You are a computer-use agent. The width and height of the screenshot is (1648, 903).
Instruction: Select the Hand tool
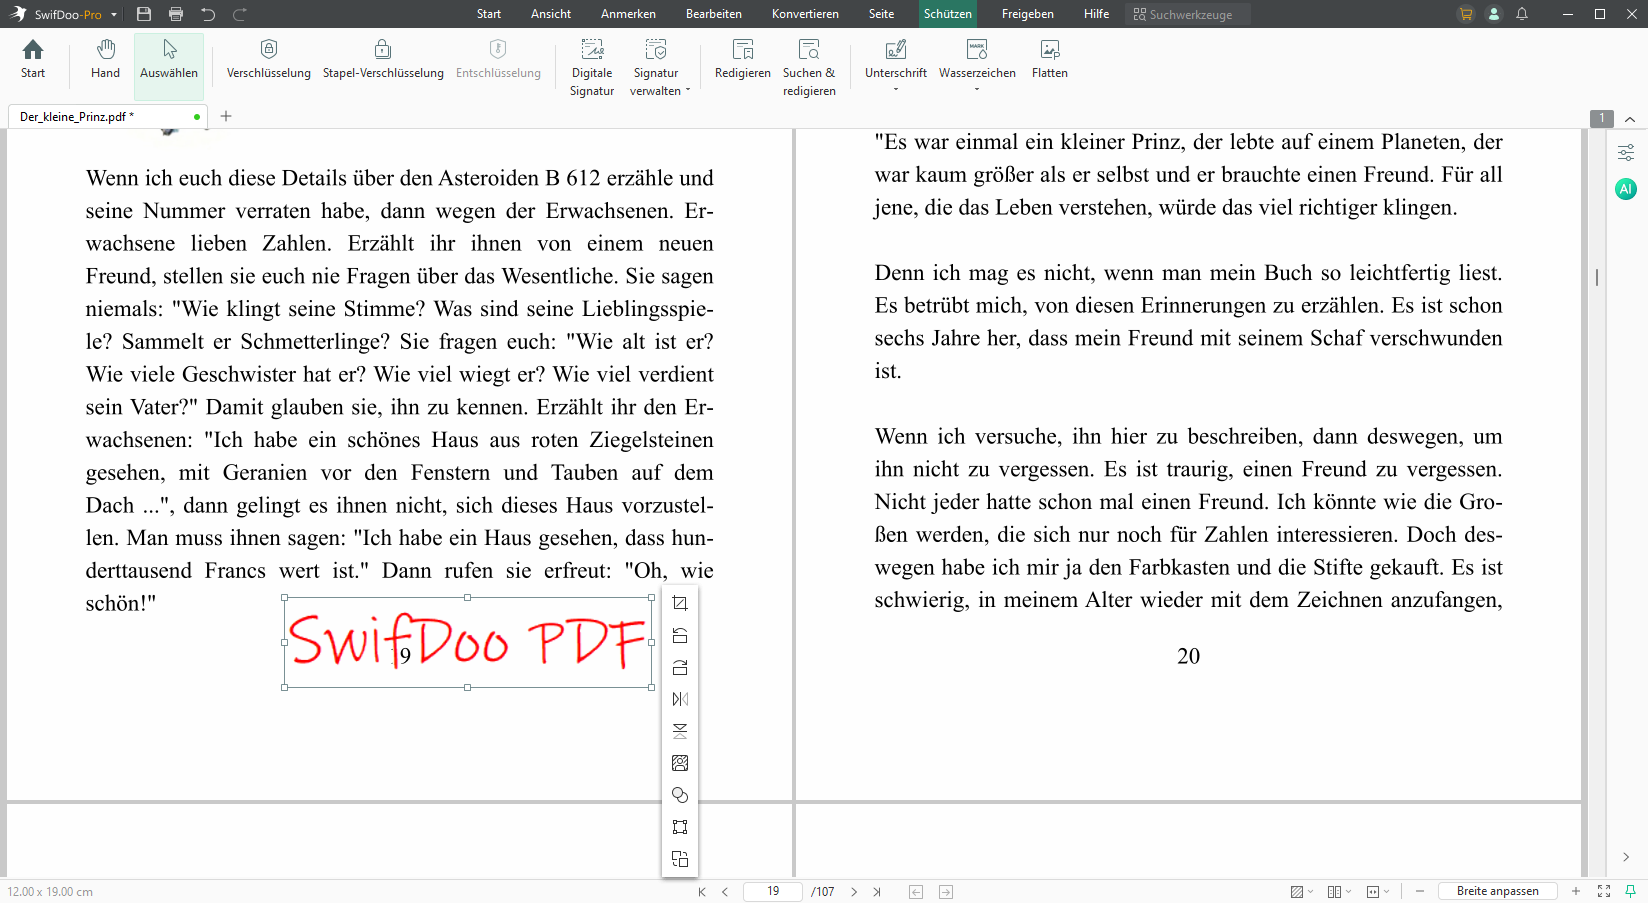105,59
